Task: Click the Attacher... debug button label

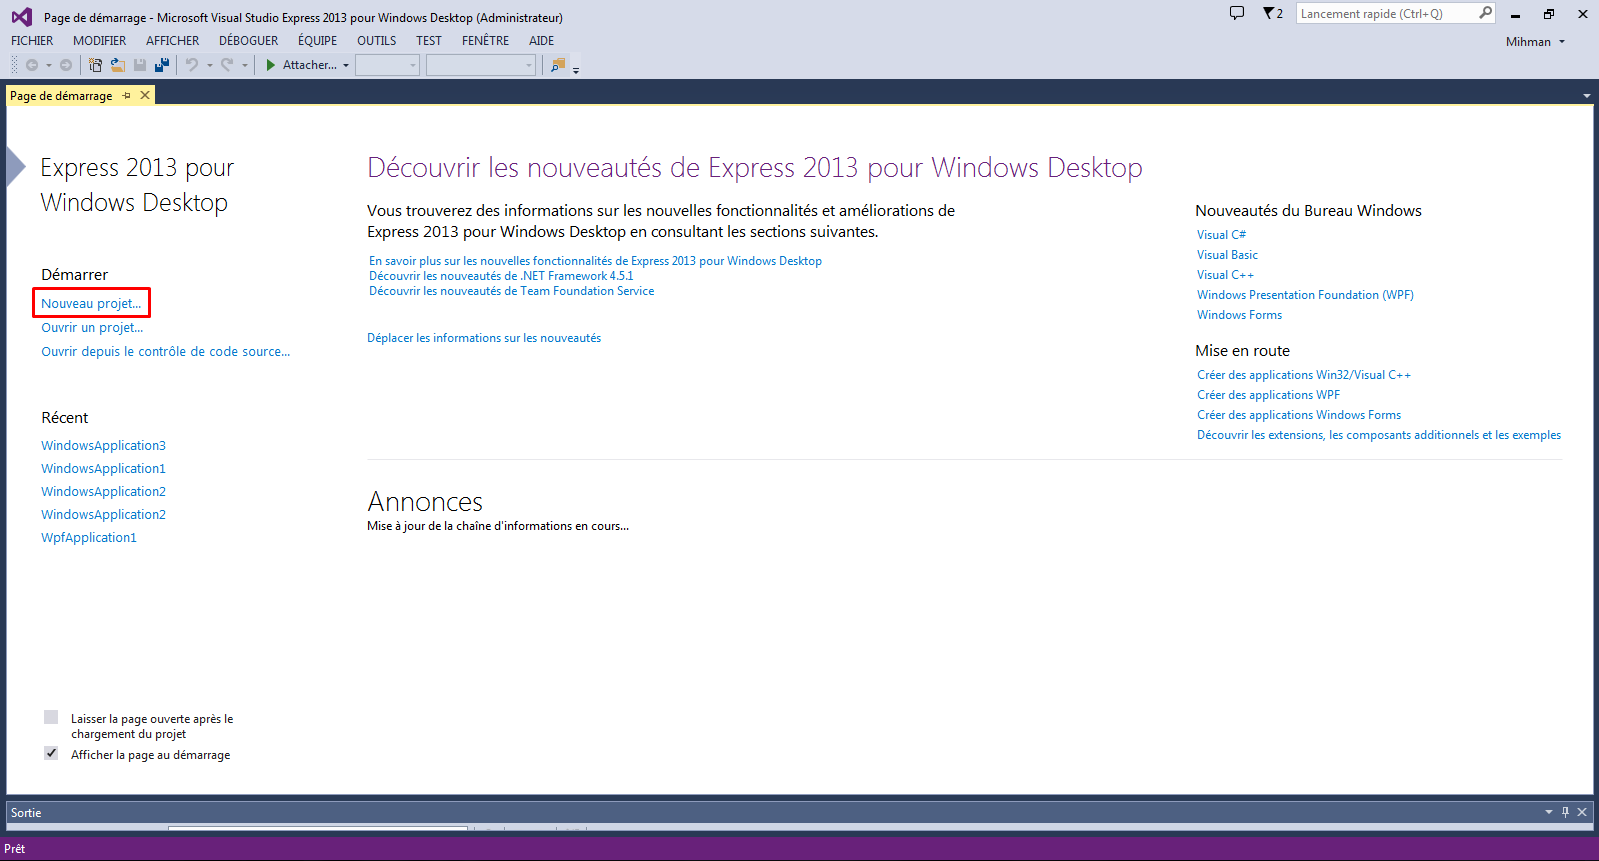Action: (310, 65)
